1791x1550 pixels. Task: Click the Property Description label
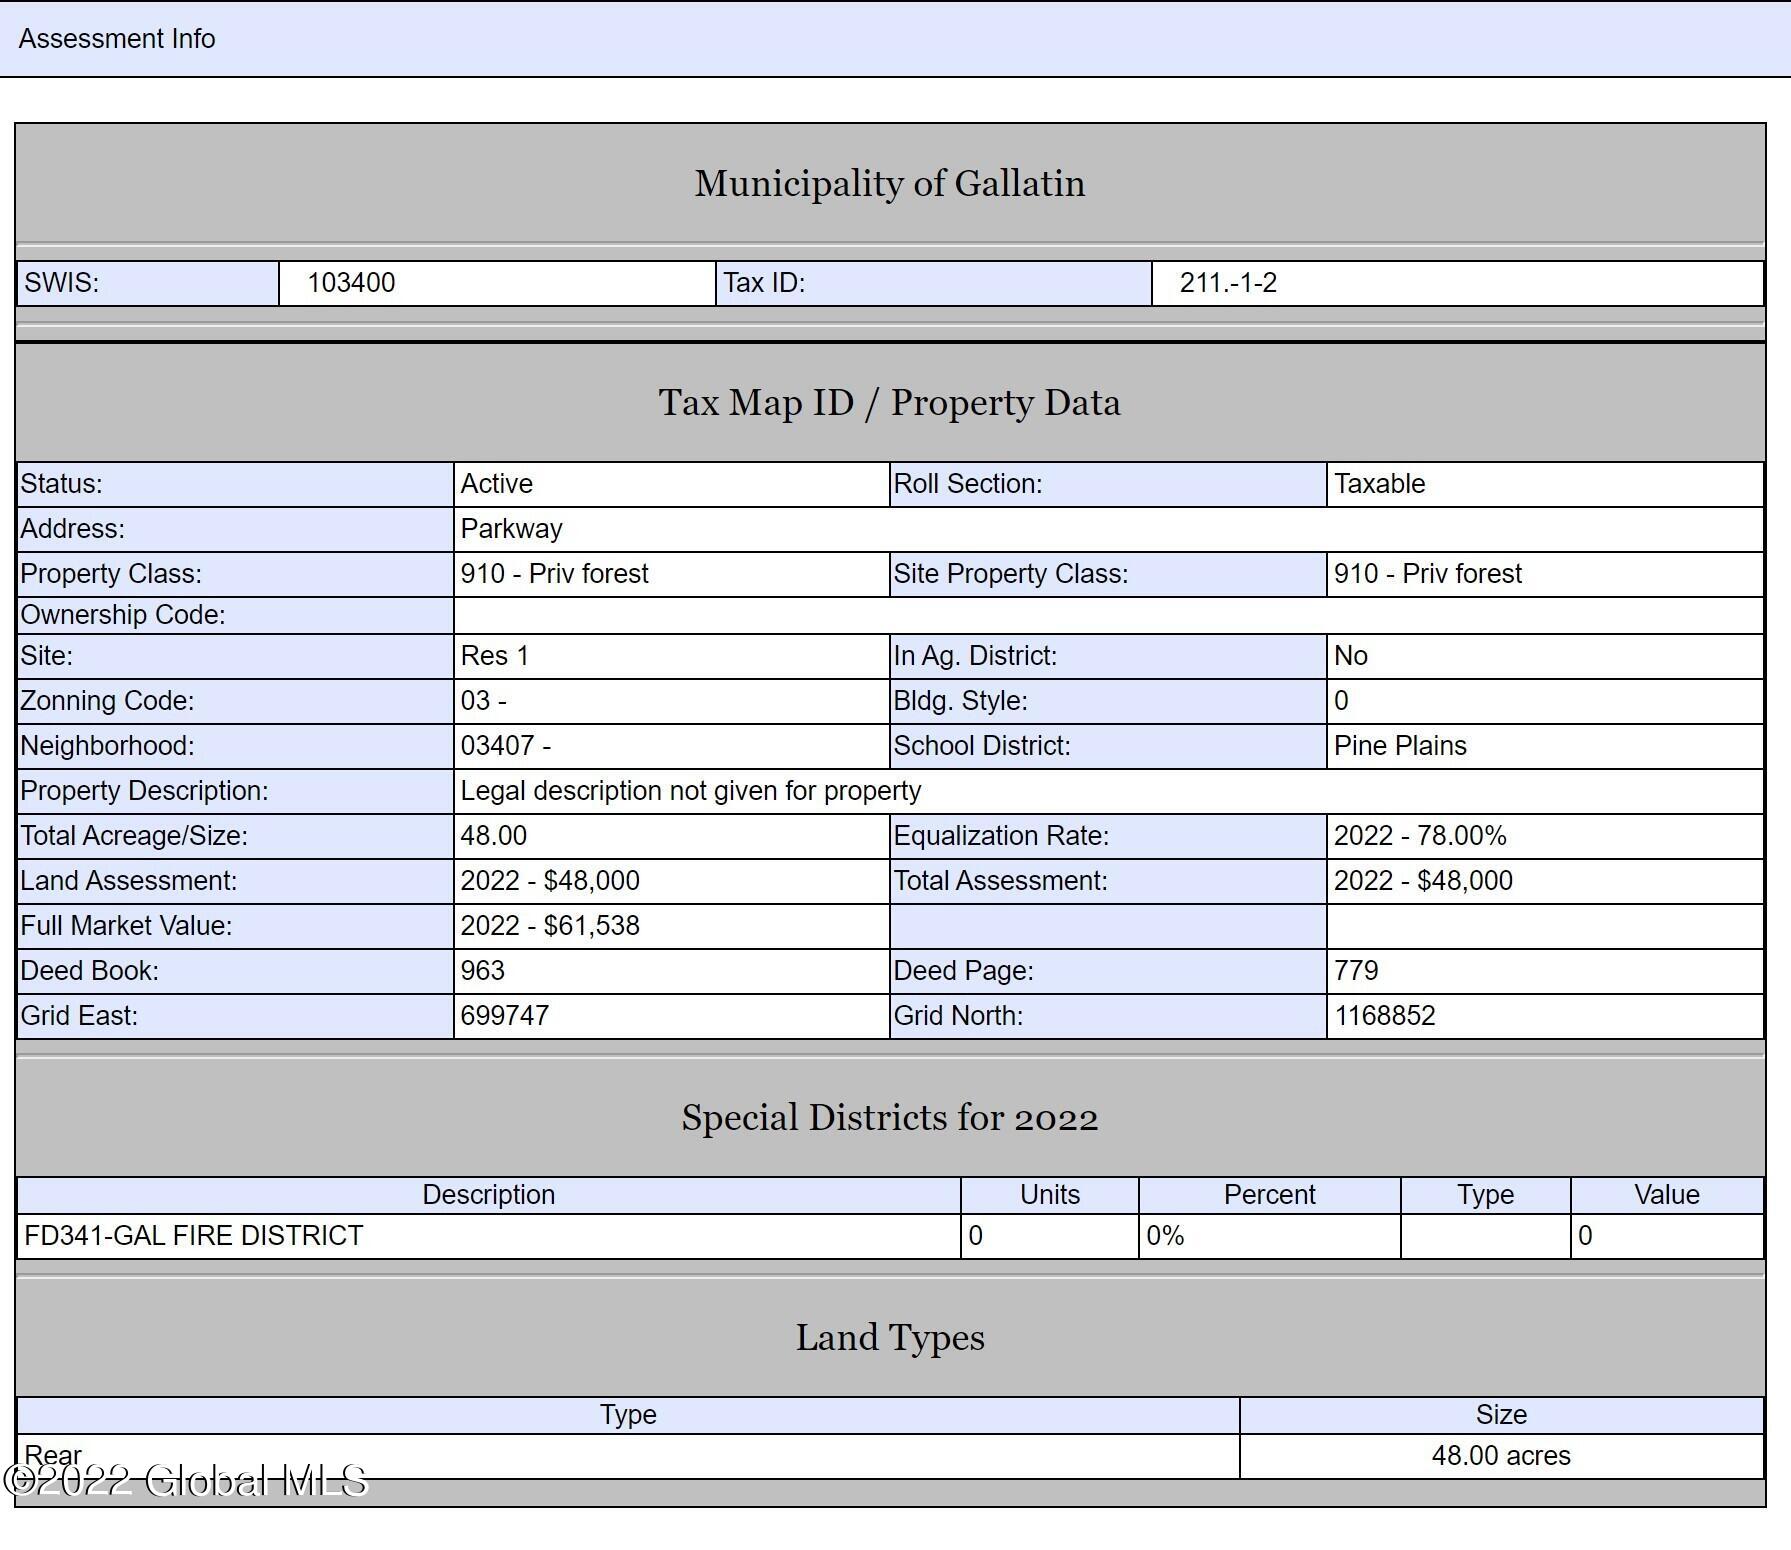145,791
